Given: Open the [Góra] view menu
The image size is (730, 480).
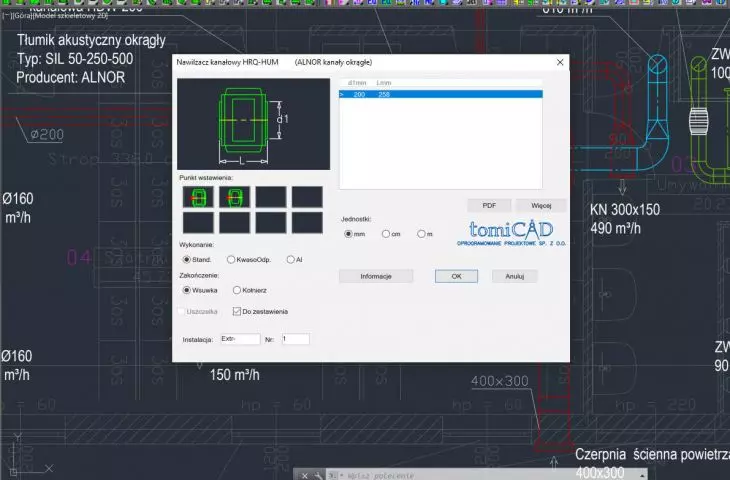Looking at the screenshot, I should coord(22,15).
